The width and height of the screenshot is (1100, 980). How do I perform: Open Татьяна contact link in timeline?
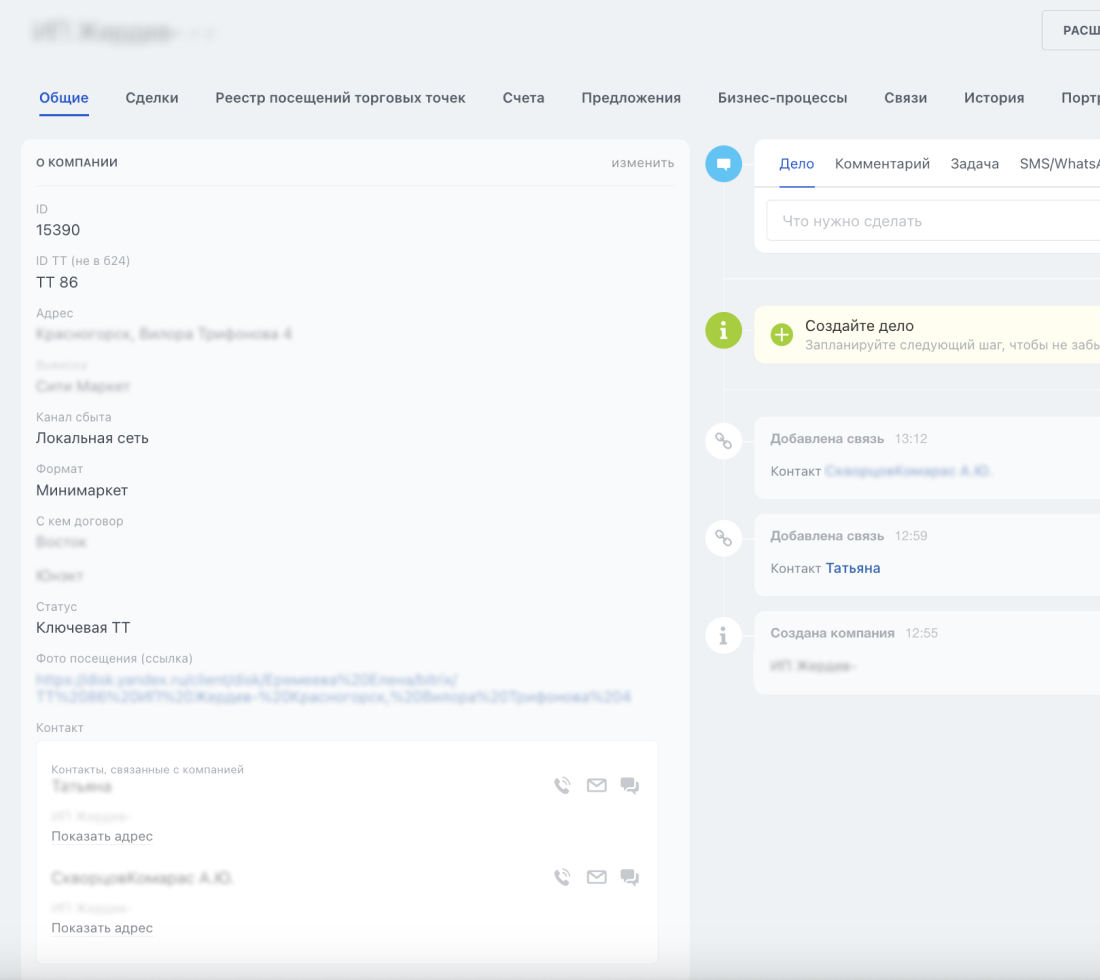point(852,568)
